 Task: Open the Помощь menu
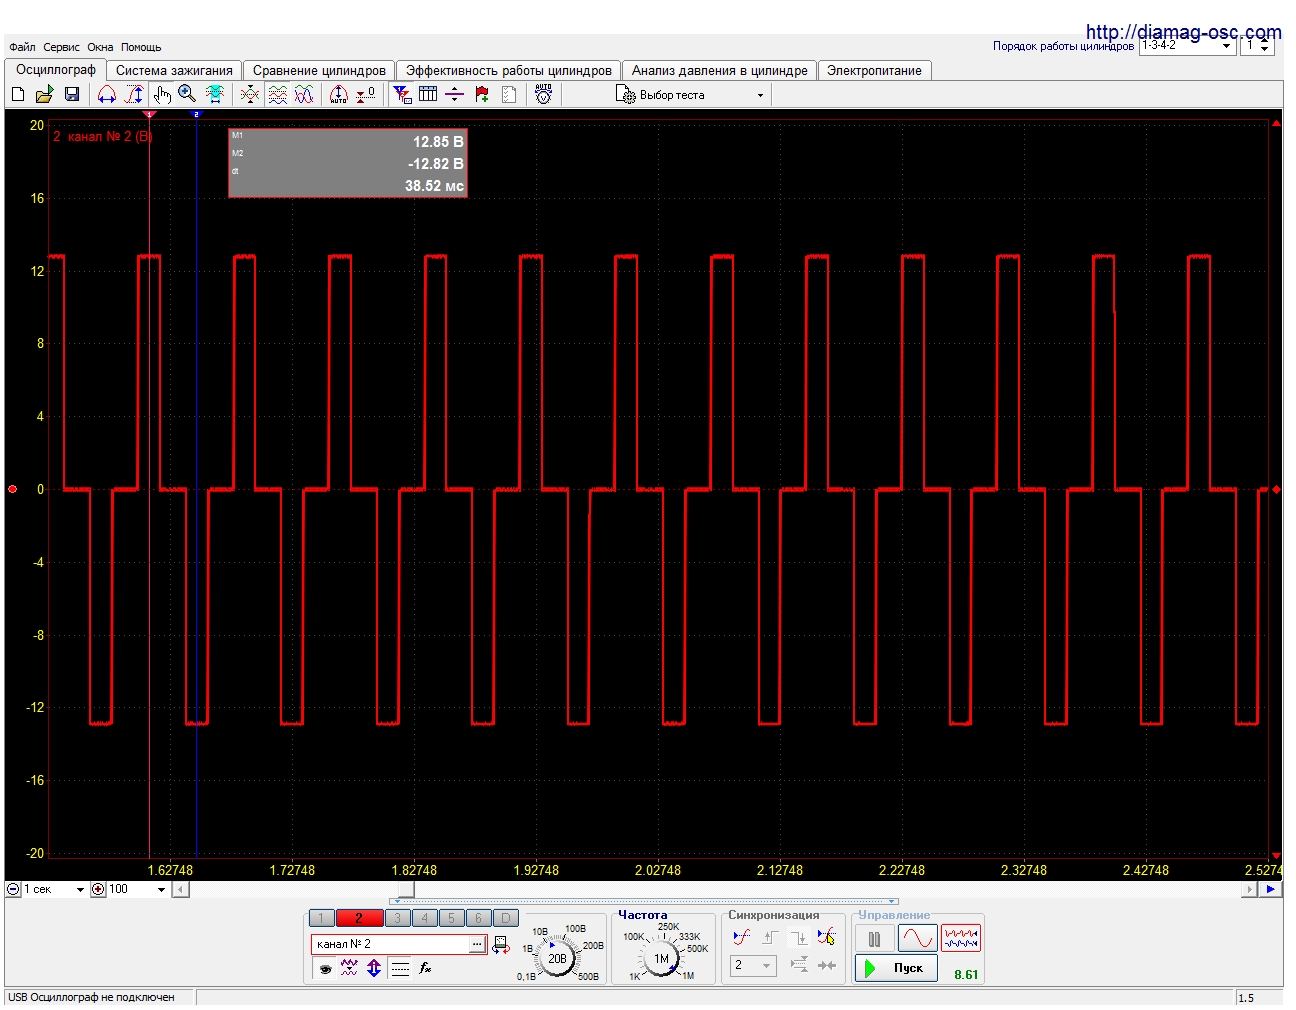(x=141, y=47)
